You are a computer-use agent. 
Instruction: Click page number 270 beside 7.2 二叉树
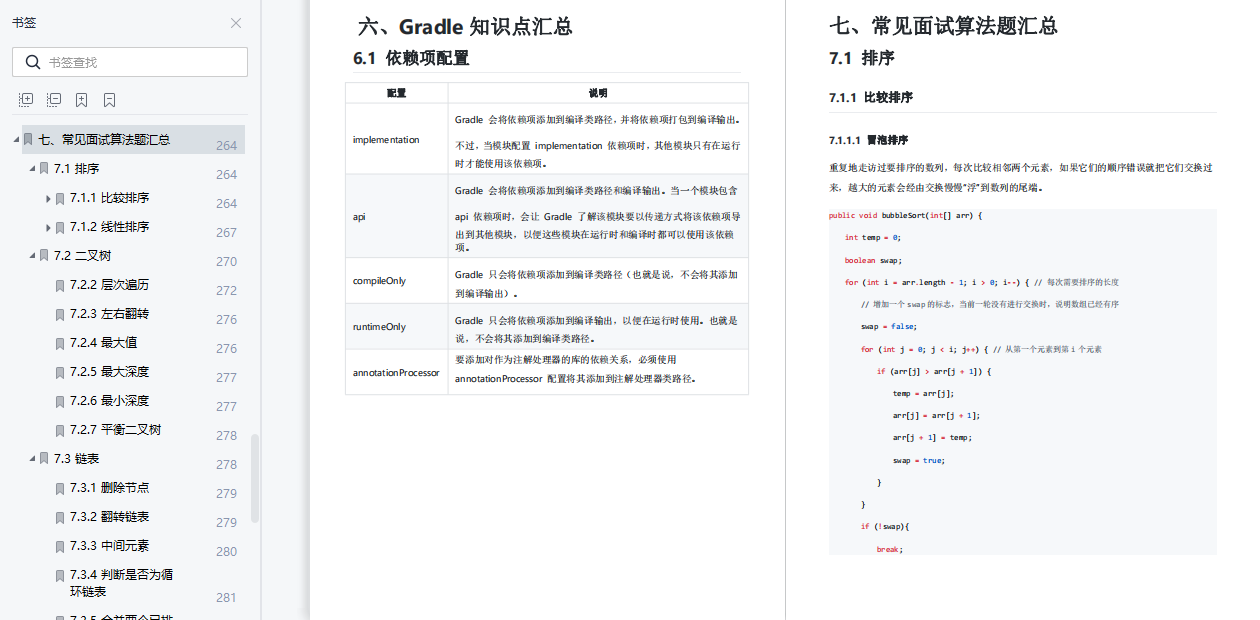point(227,261)
